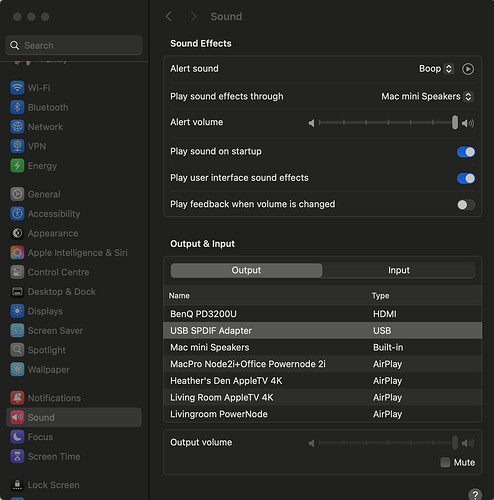Click the Output volume low-speaker icon
494x500 pixels.
coord(311,443)
